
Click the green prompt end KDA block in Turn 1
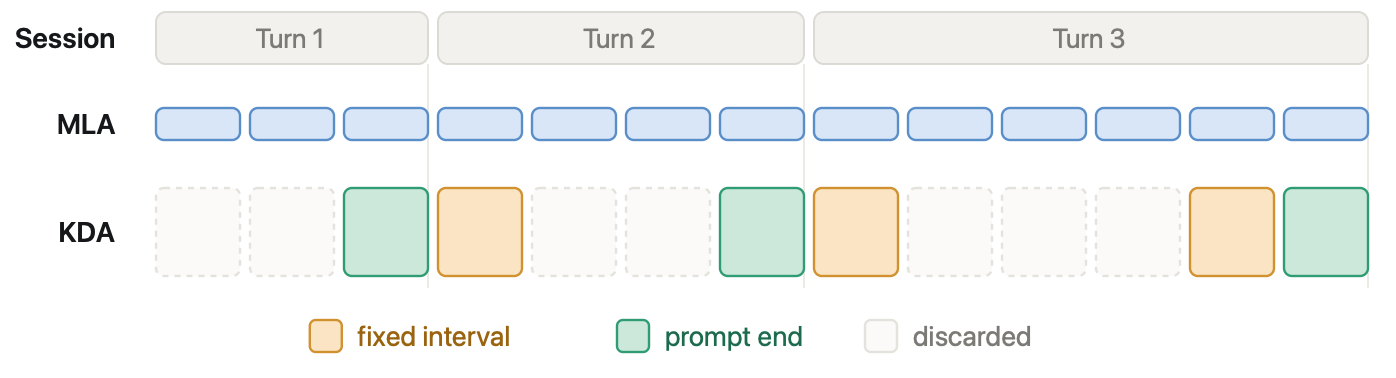[386, 232]
